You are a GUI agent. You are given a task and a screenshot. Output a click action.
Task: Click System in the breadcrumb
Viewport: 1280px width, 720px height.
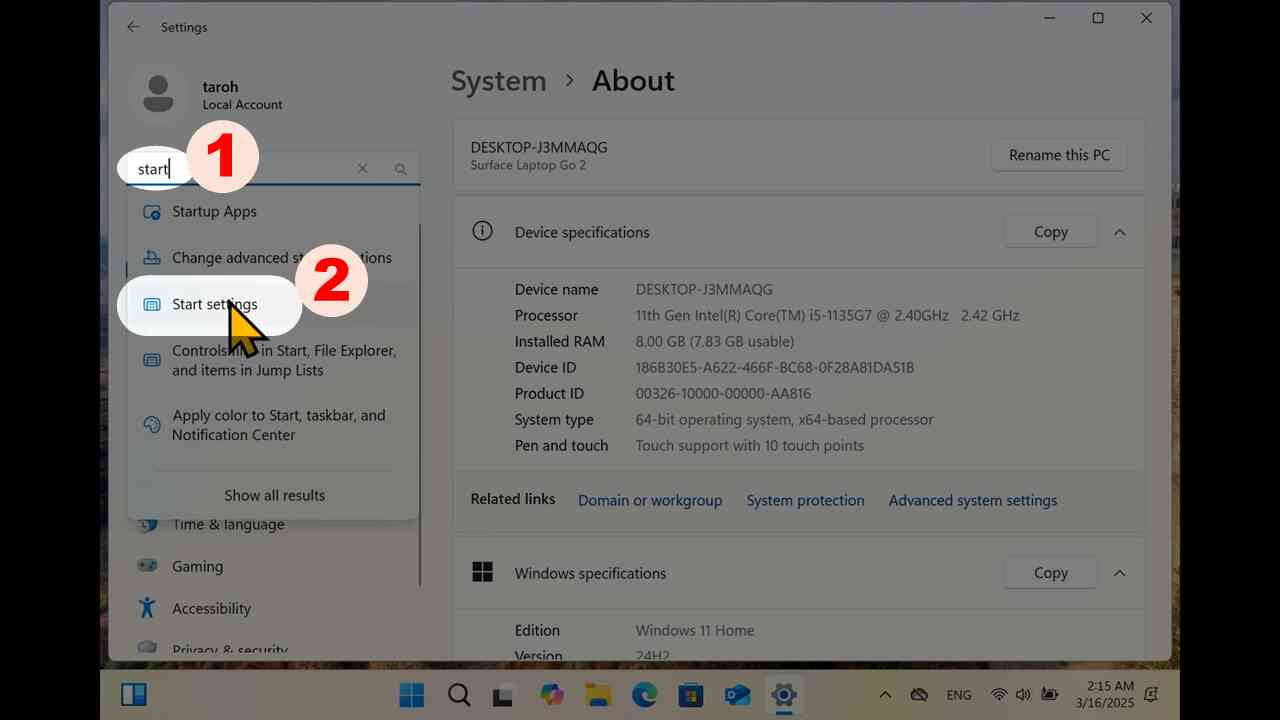(x=499, y=81)
